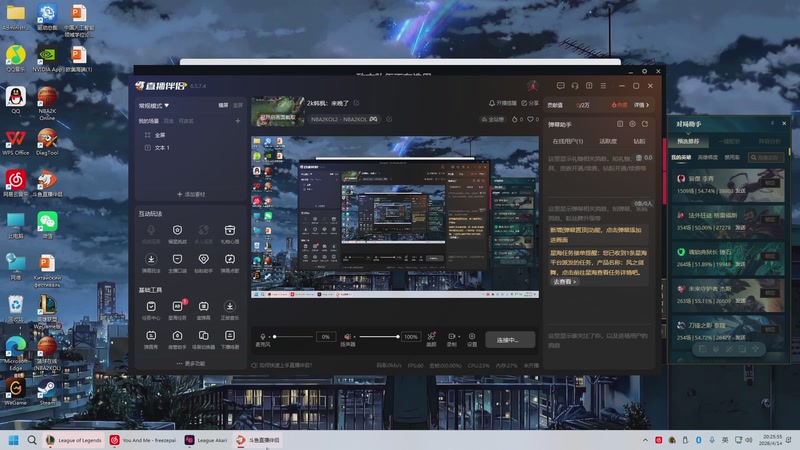Mute the 扬声器 speaker
This screenshot has width=800, height=450.
point(347,337)
